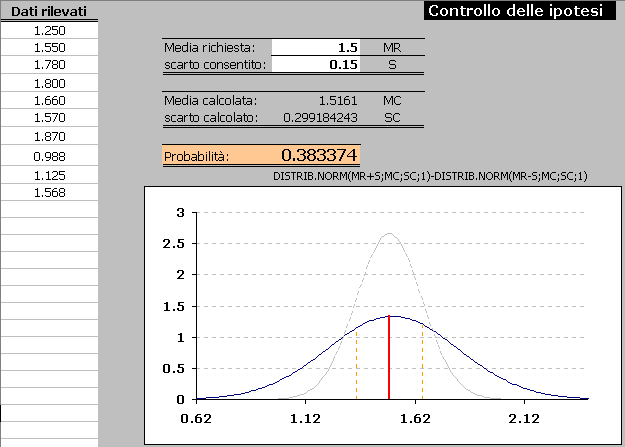Select the red vertical mean line in chart
625x447 pixels.
(x=389, y=360)
